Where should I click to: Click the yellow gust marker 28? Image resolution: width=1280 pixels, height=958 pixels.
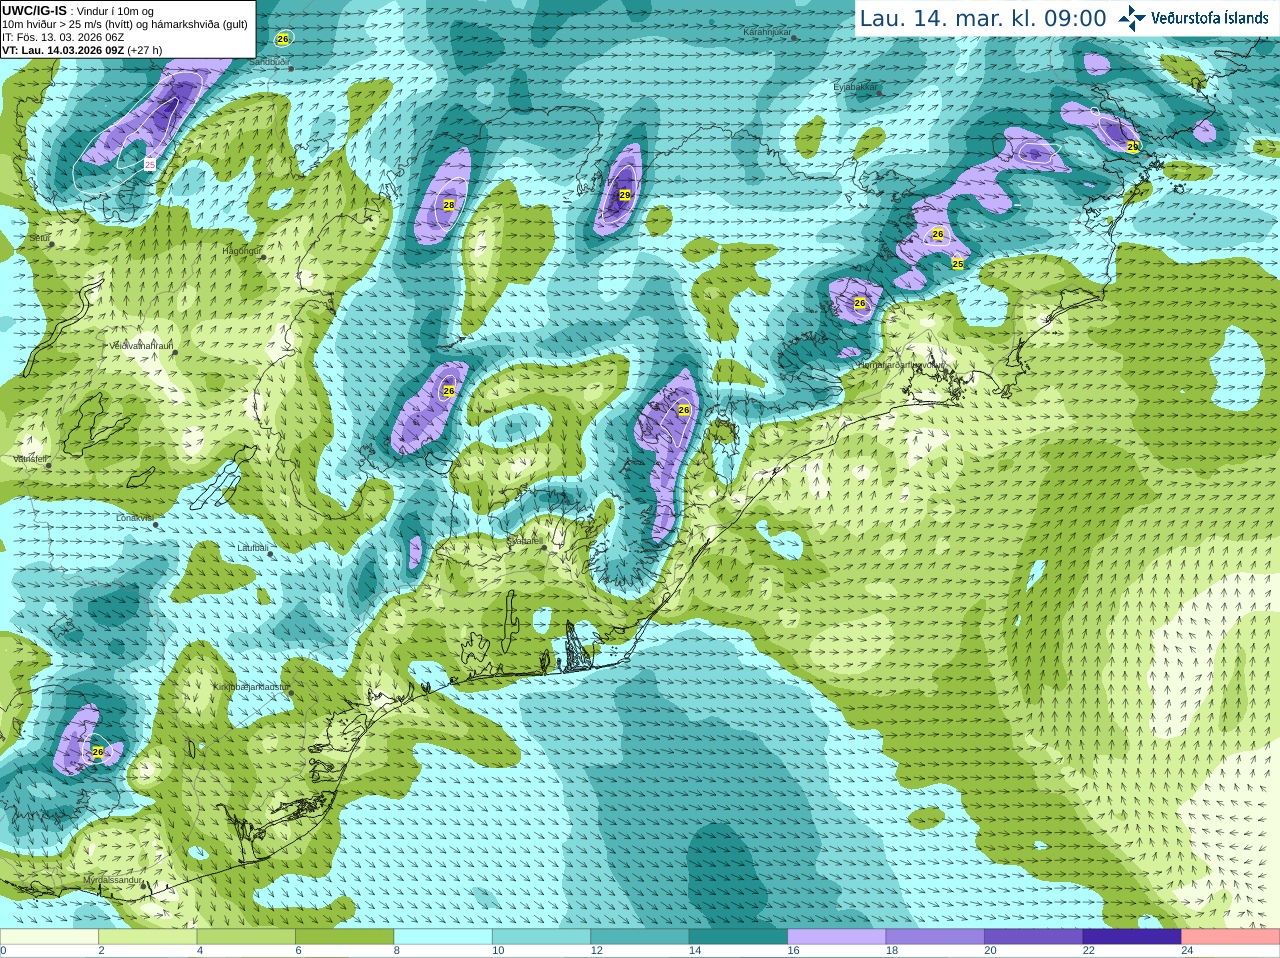(x=449, y=205)
